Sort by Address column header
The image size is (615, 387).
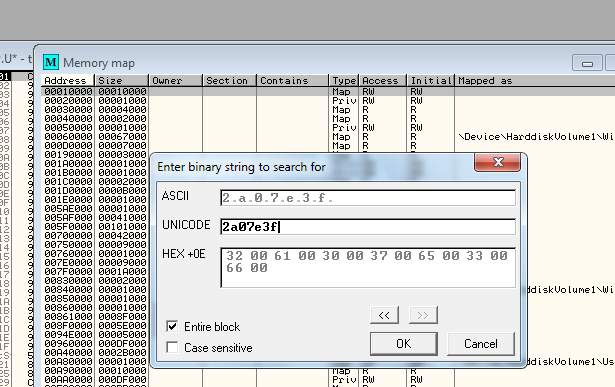[x=67, y=80]
